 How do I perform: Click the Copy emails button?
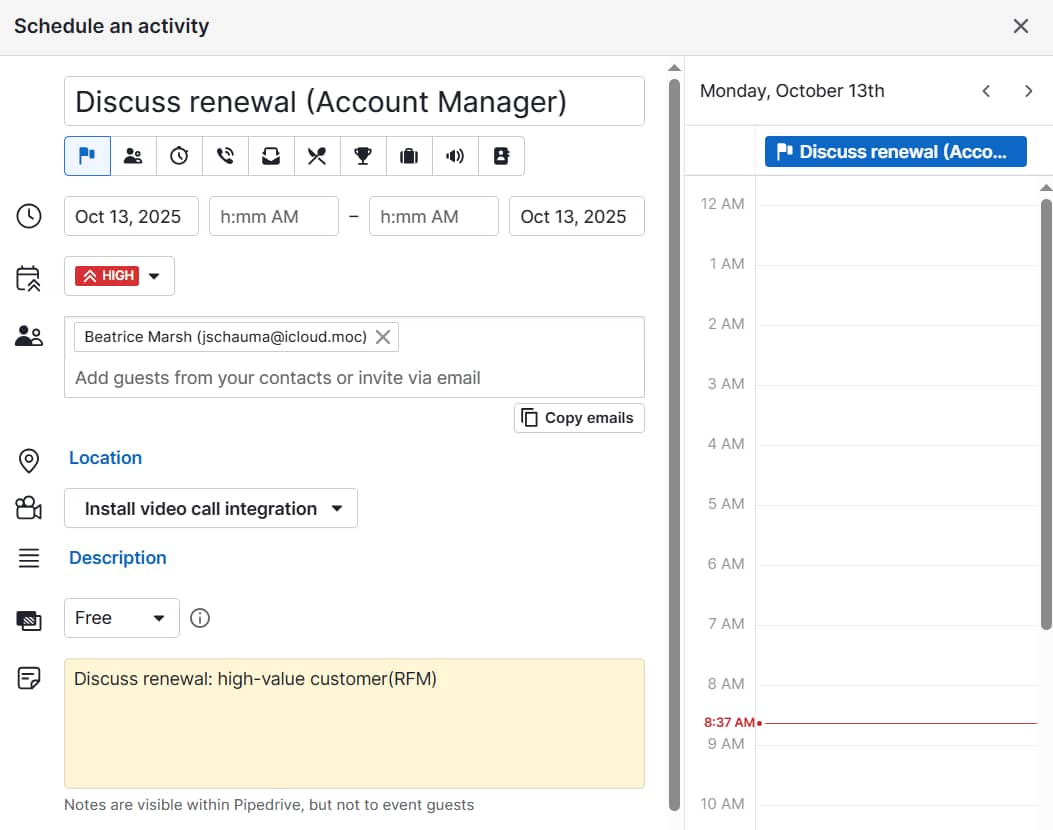[x=578, y=417]
